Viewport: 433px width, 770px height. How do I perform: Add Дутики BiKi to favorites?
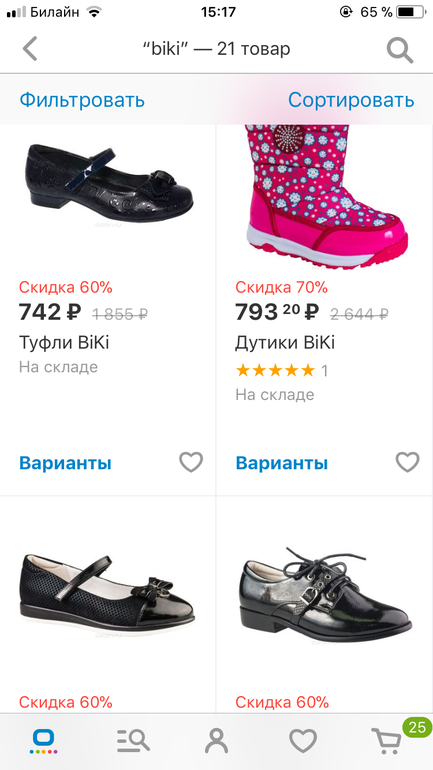(x=407, y=462)
